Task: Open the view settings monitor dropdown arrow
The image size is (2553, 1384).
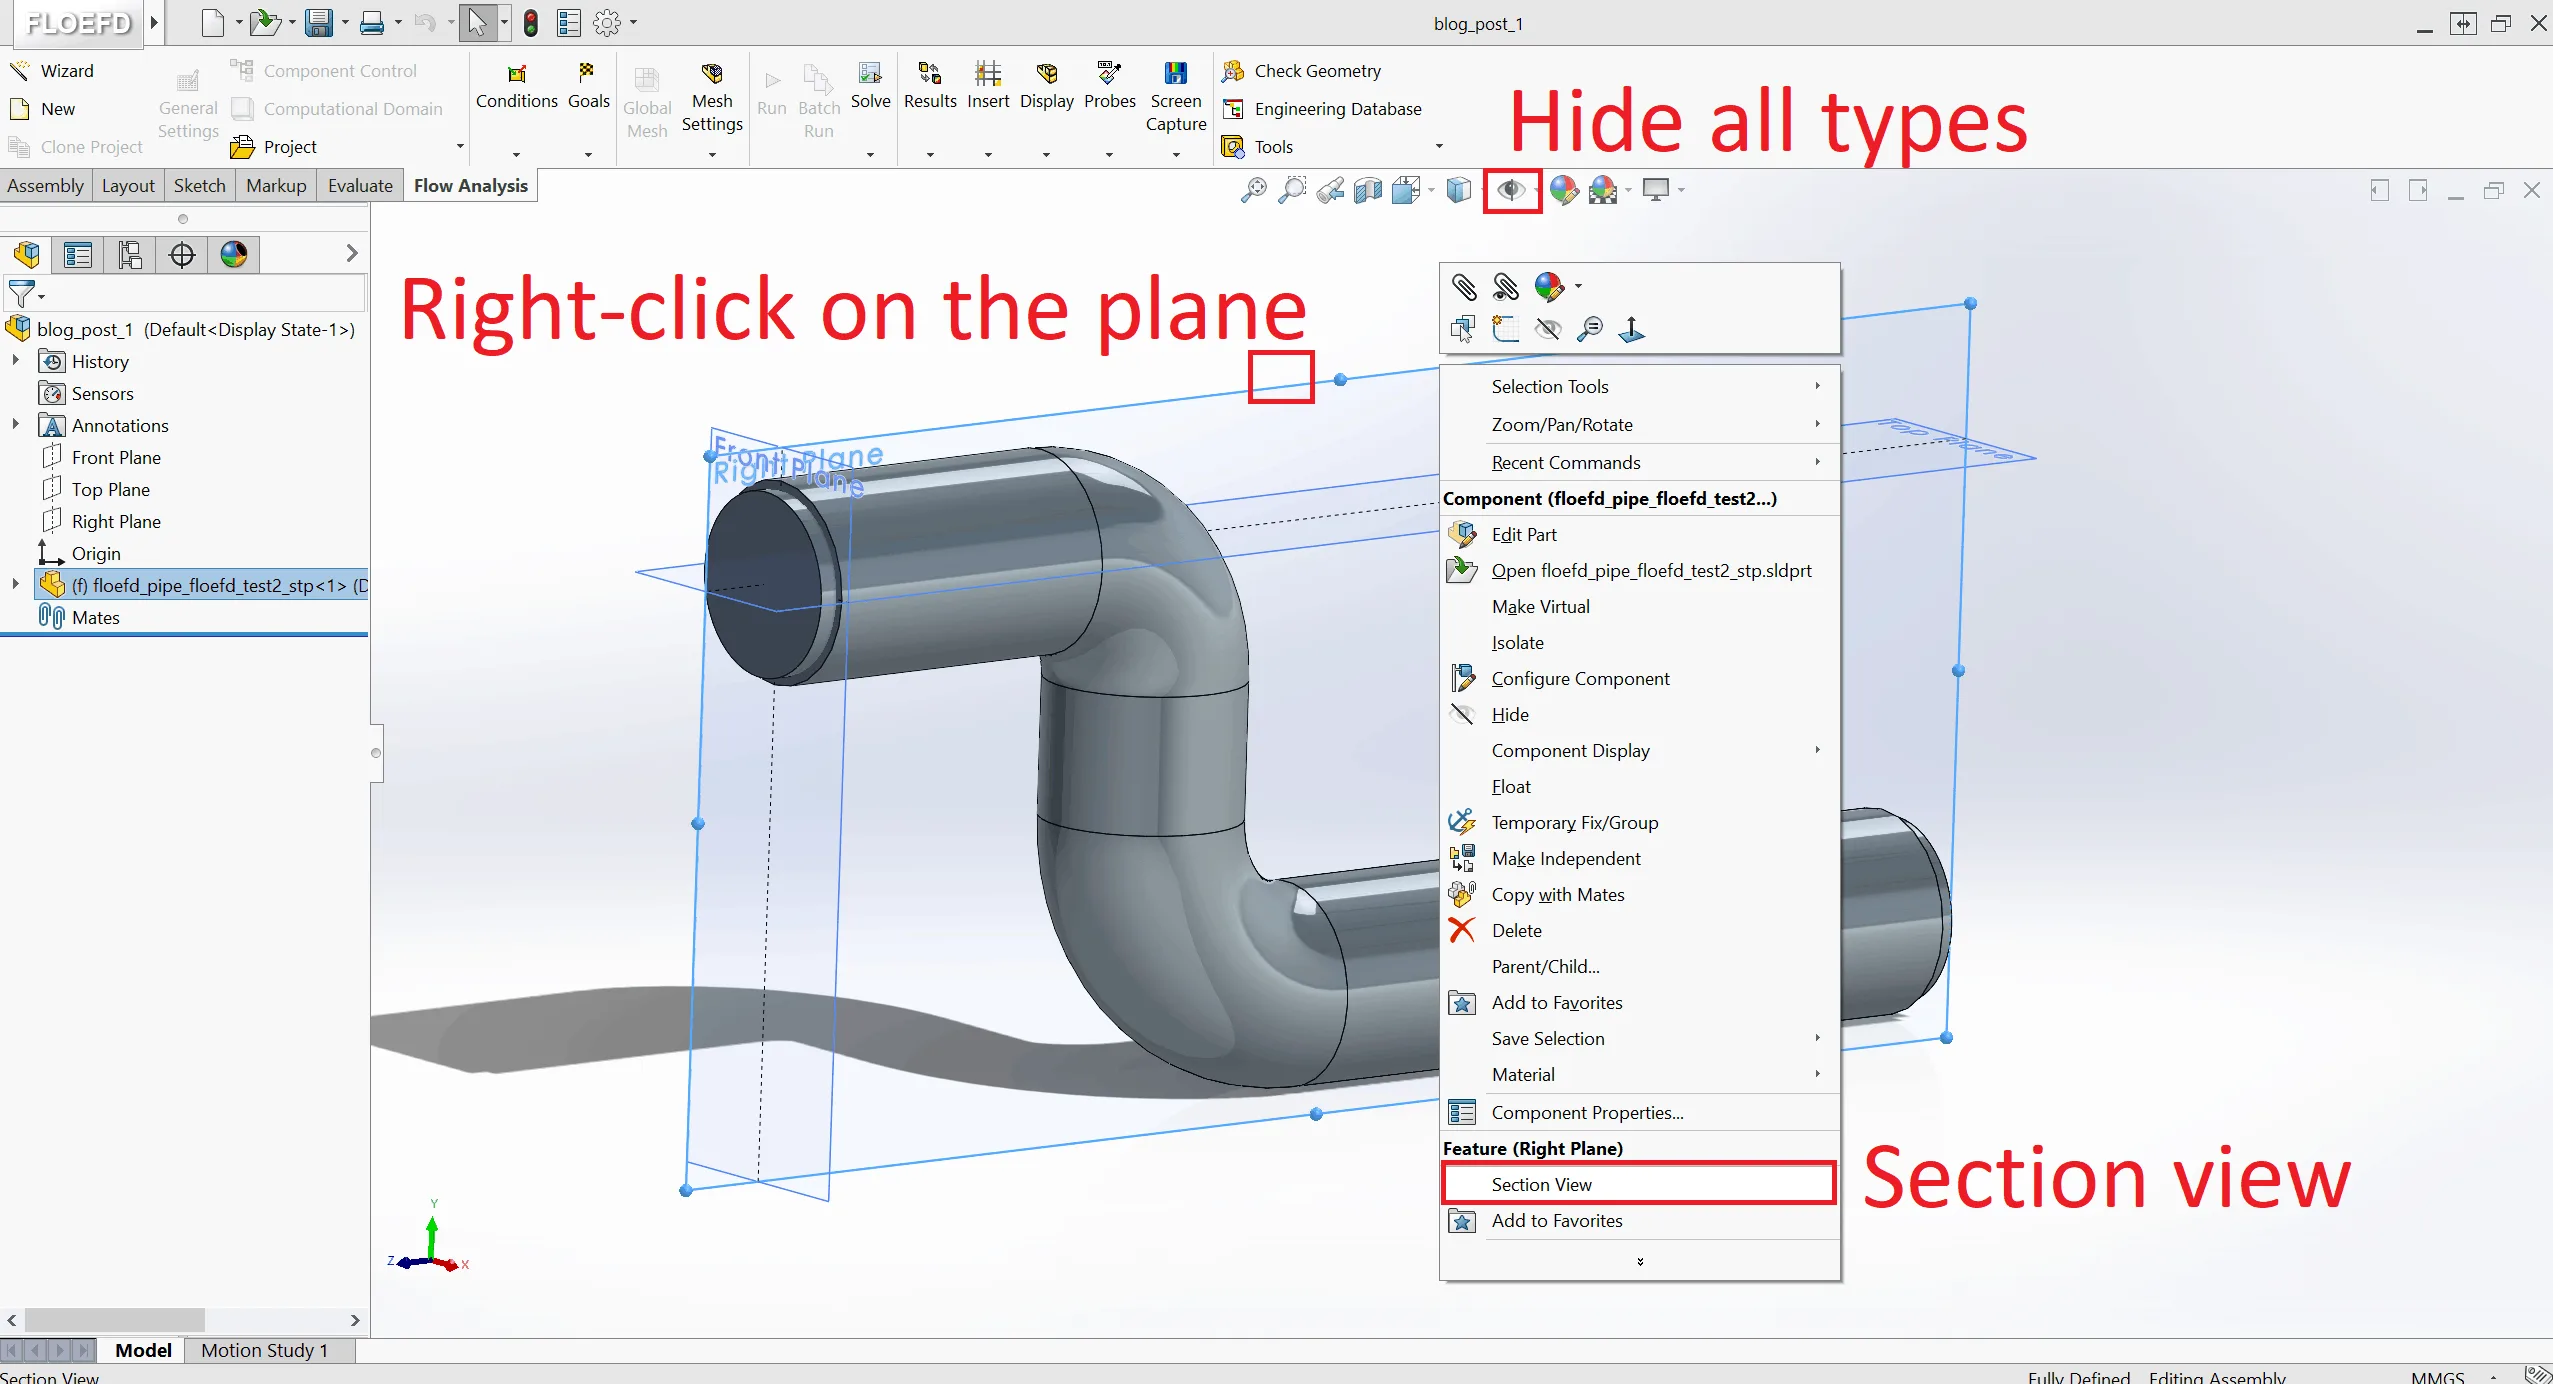Action: (1681, 190)
